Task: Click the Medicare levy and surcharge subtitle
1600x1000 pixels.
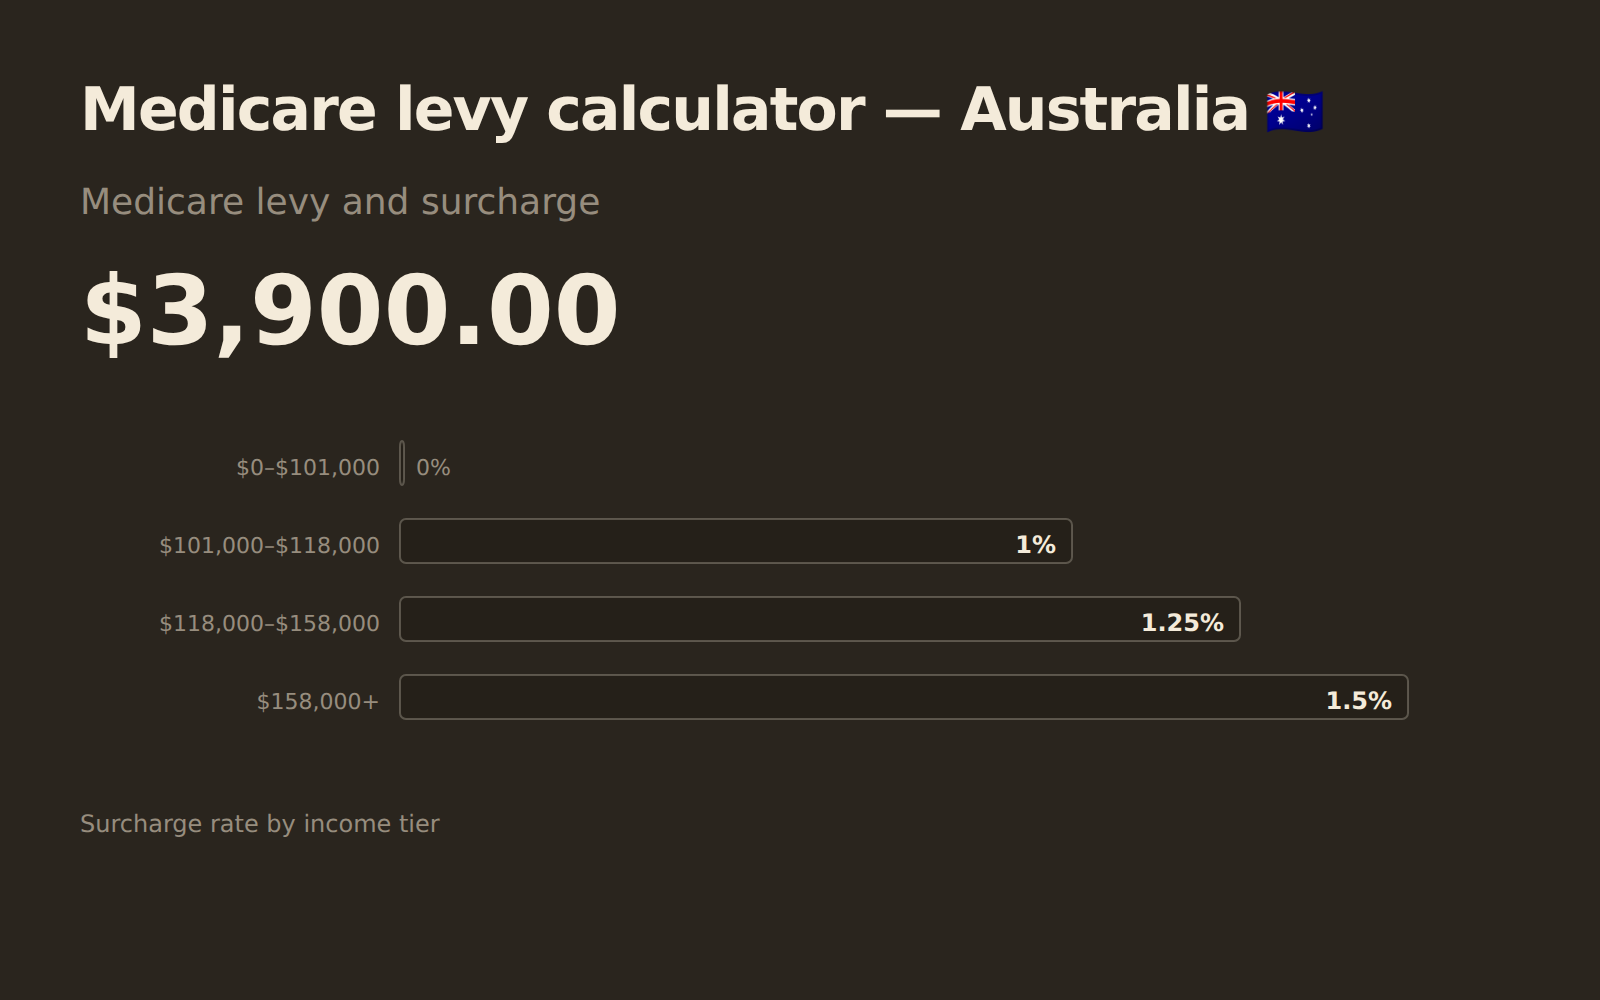Action: tap(340, 202)
